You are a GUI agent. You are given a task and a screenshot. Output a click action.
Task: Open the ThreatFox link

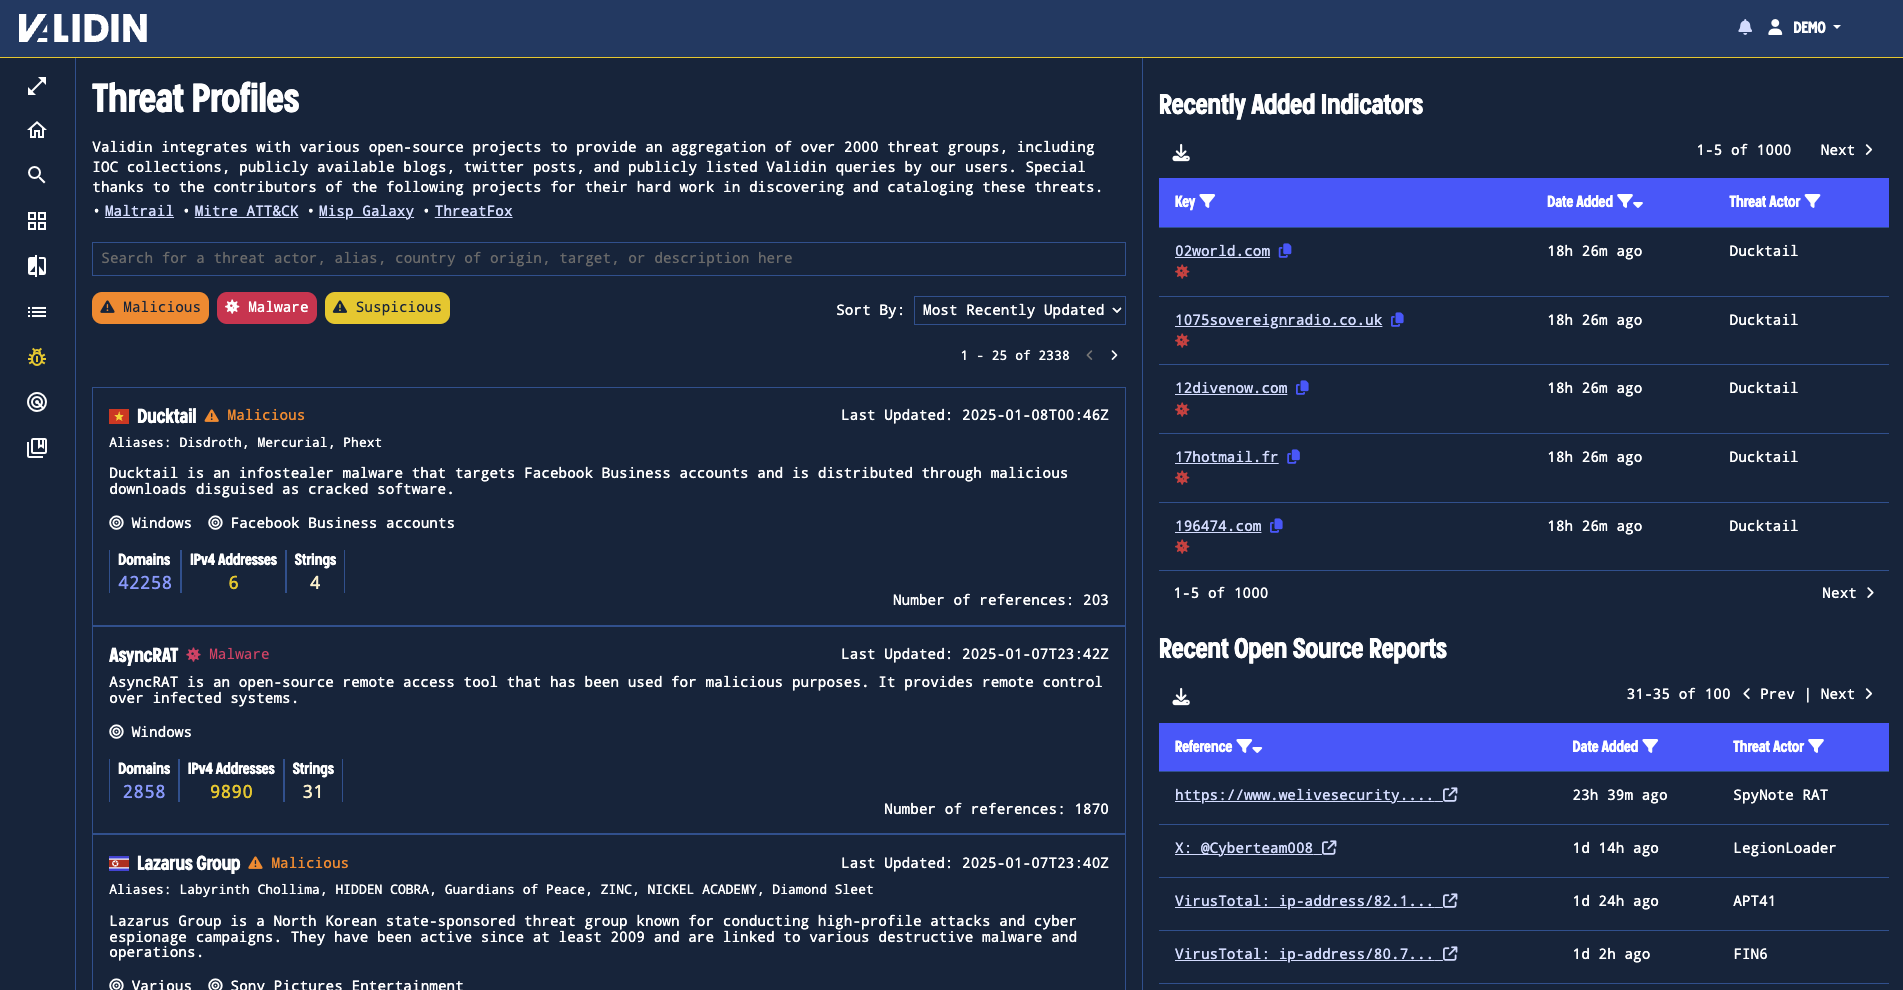(x=473, y=211)
